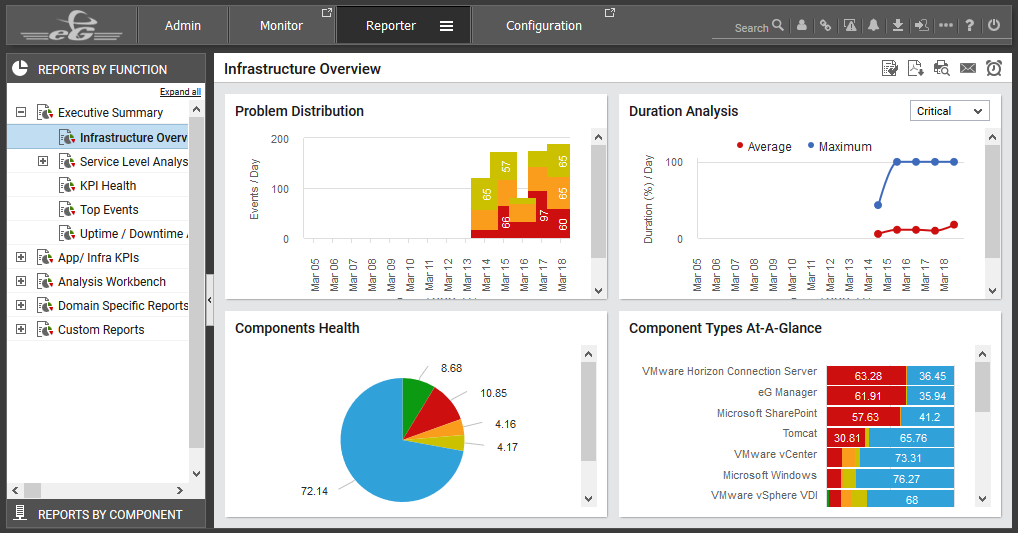Viewport: 1018px width, 533px height.
Task: Toggle the Maximum legend series
Action: tap(839, 147)
